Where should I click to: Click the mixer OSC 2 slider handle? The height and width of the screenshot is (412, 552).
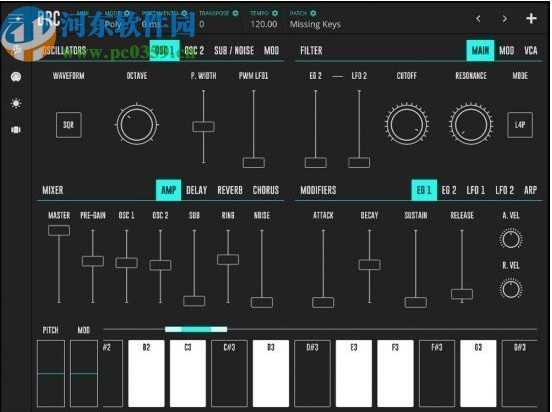pos(160,265)
